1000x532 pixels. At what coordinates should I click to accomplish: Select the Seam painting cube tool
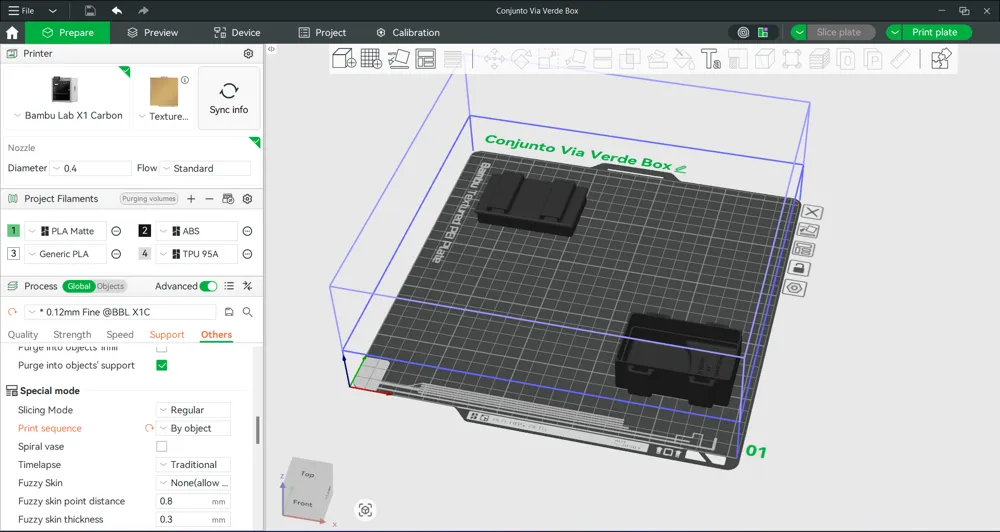765,59
